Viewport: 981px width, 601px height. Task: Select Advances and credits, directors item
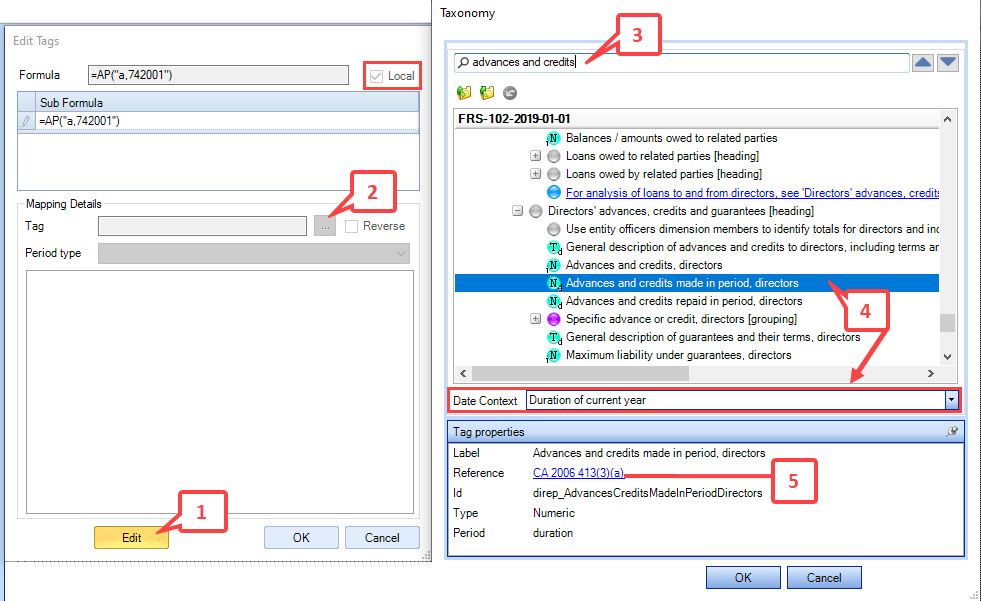click(644, 265)
